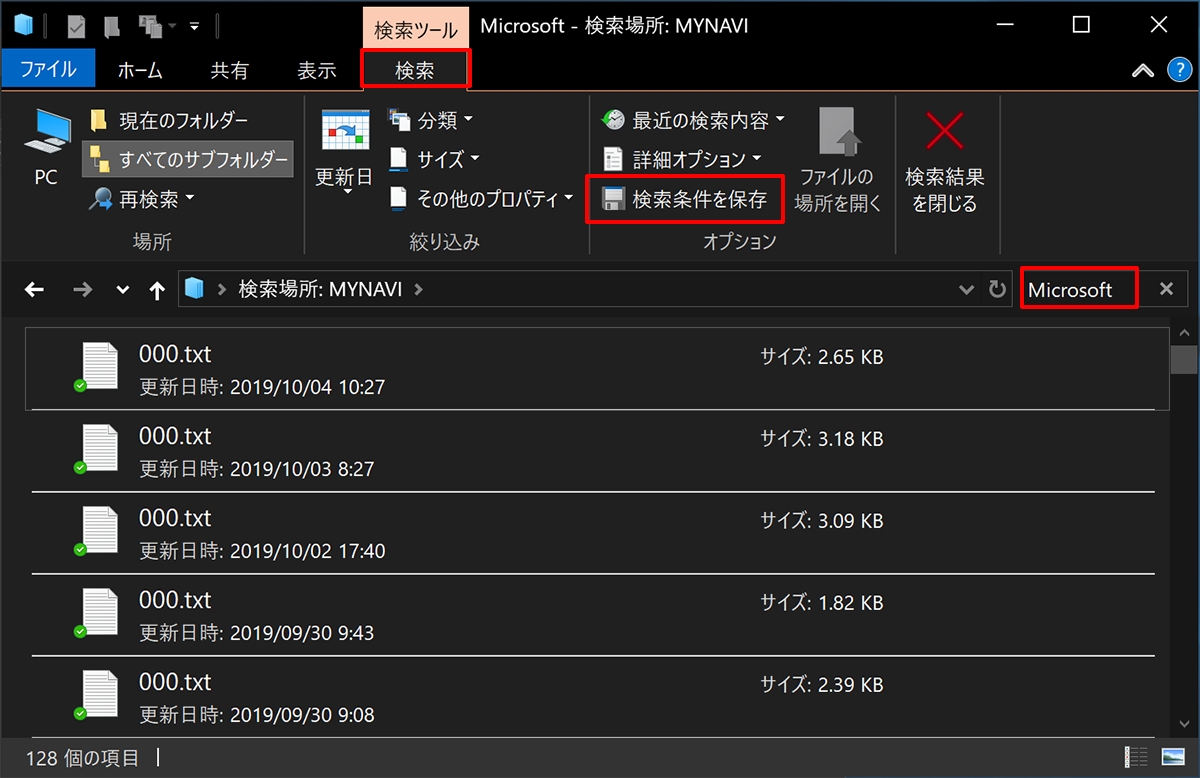
Task: Click the window system icon in title bar
Action: pos(23,24)
